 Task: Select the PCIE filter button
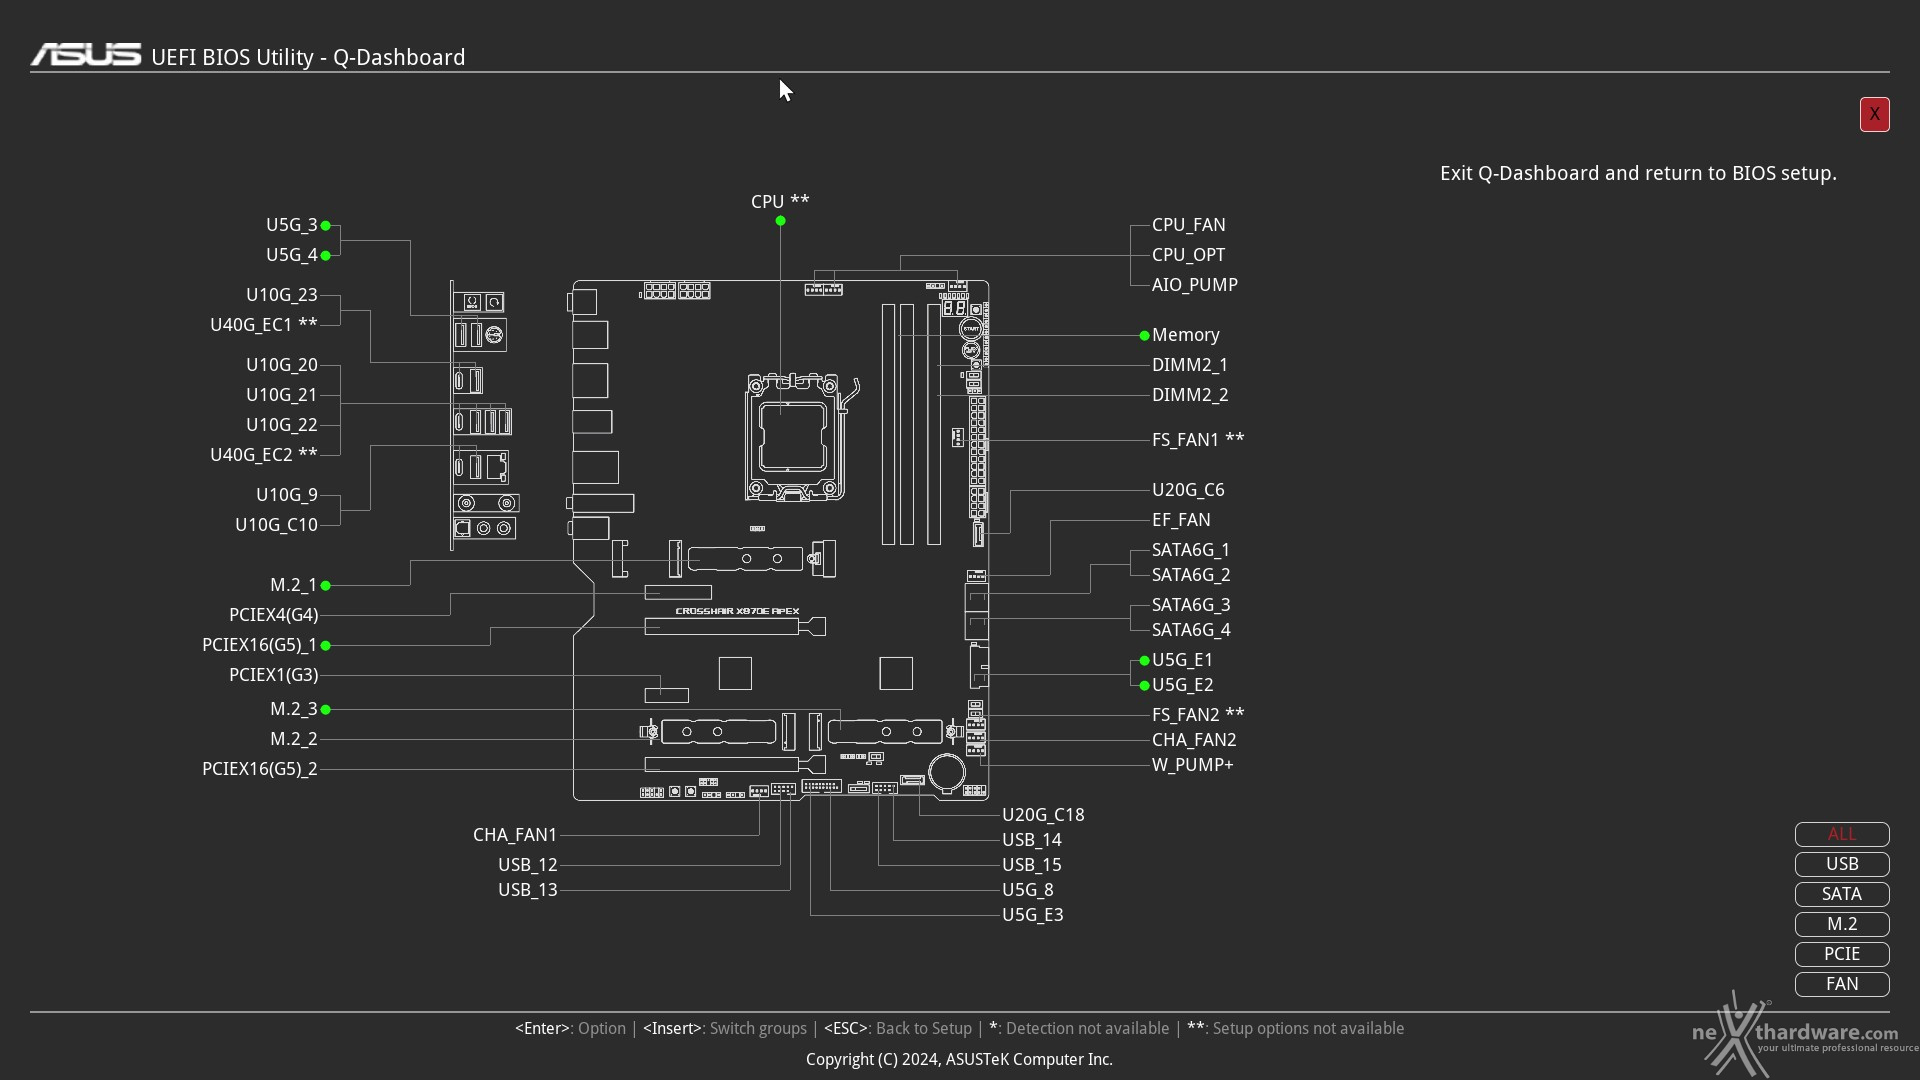(1842, 954)
